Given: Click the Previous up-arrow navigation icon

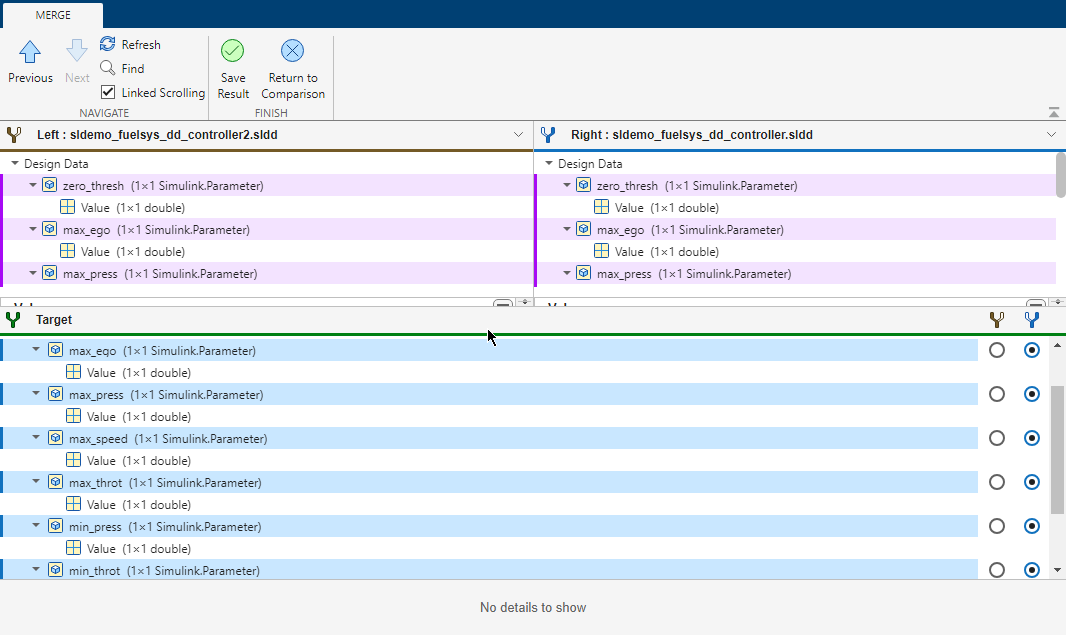Looking at the screenshot, I should point(30,51).
